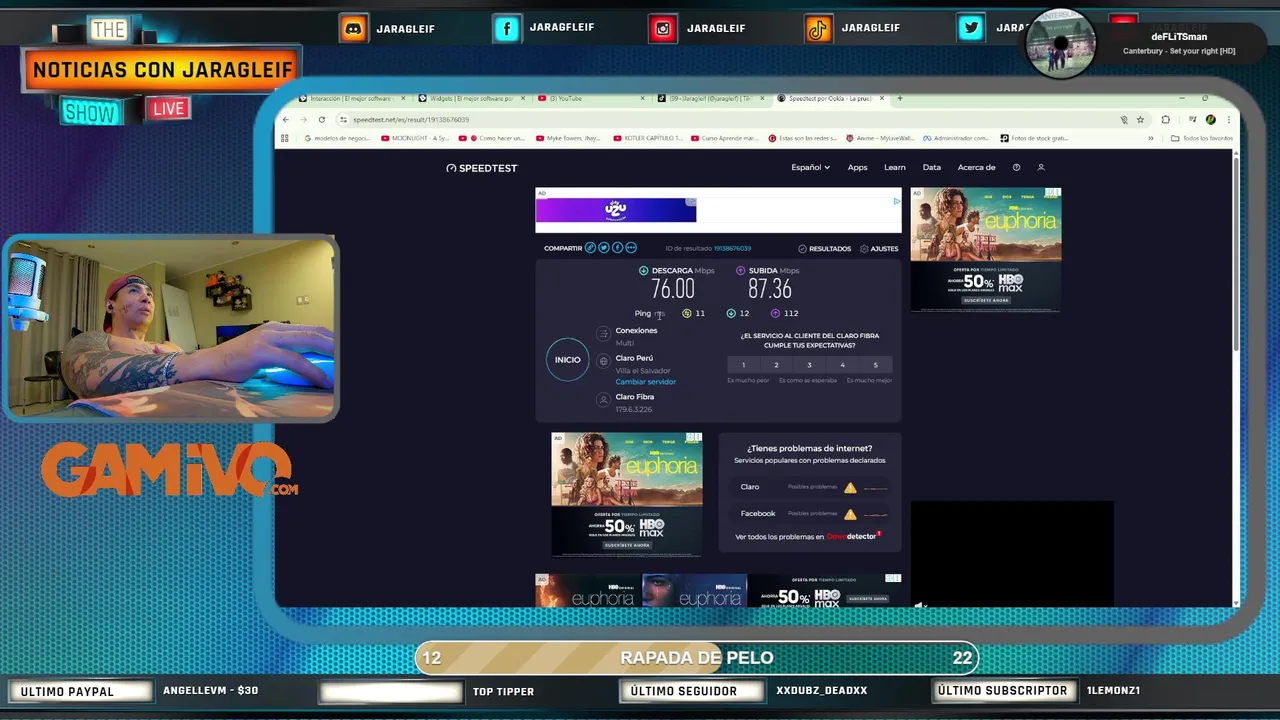Open the Anime - MyLiveWall bookmark
The height and width of the screenshot is (720, 1280).
tap(879, 138)
